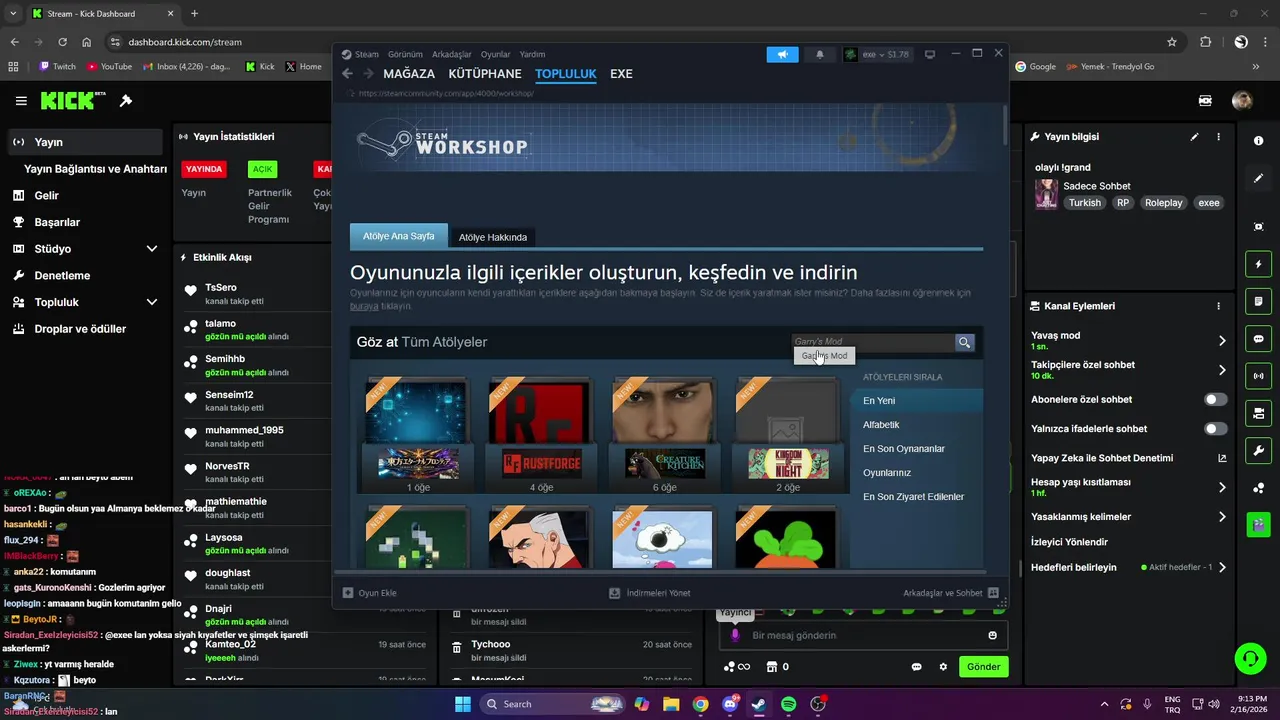Viewport: 1280px width, 720px height.
Task: Expand the Stüdyo sidebar section
Action: (x=152, y=249)
